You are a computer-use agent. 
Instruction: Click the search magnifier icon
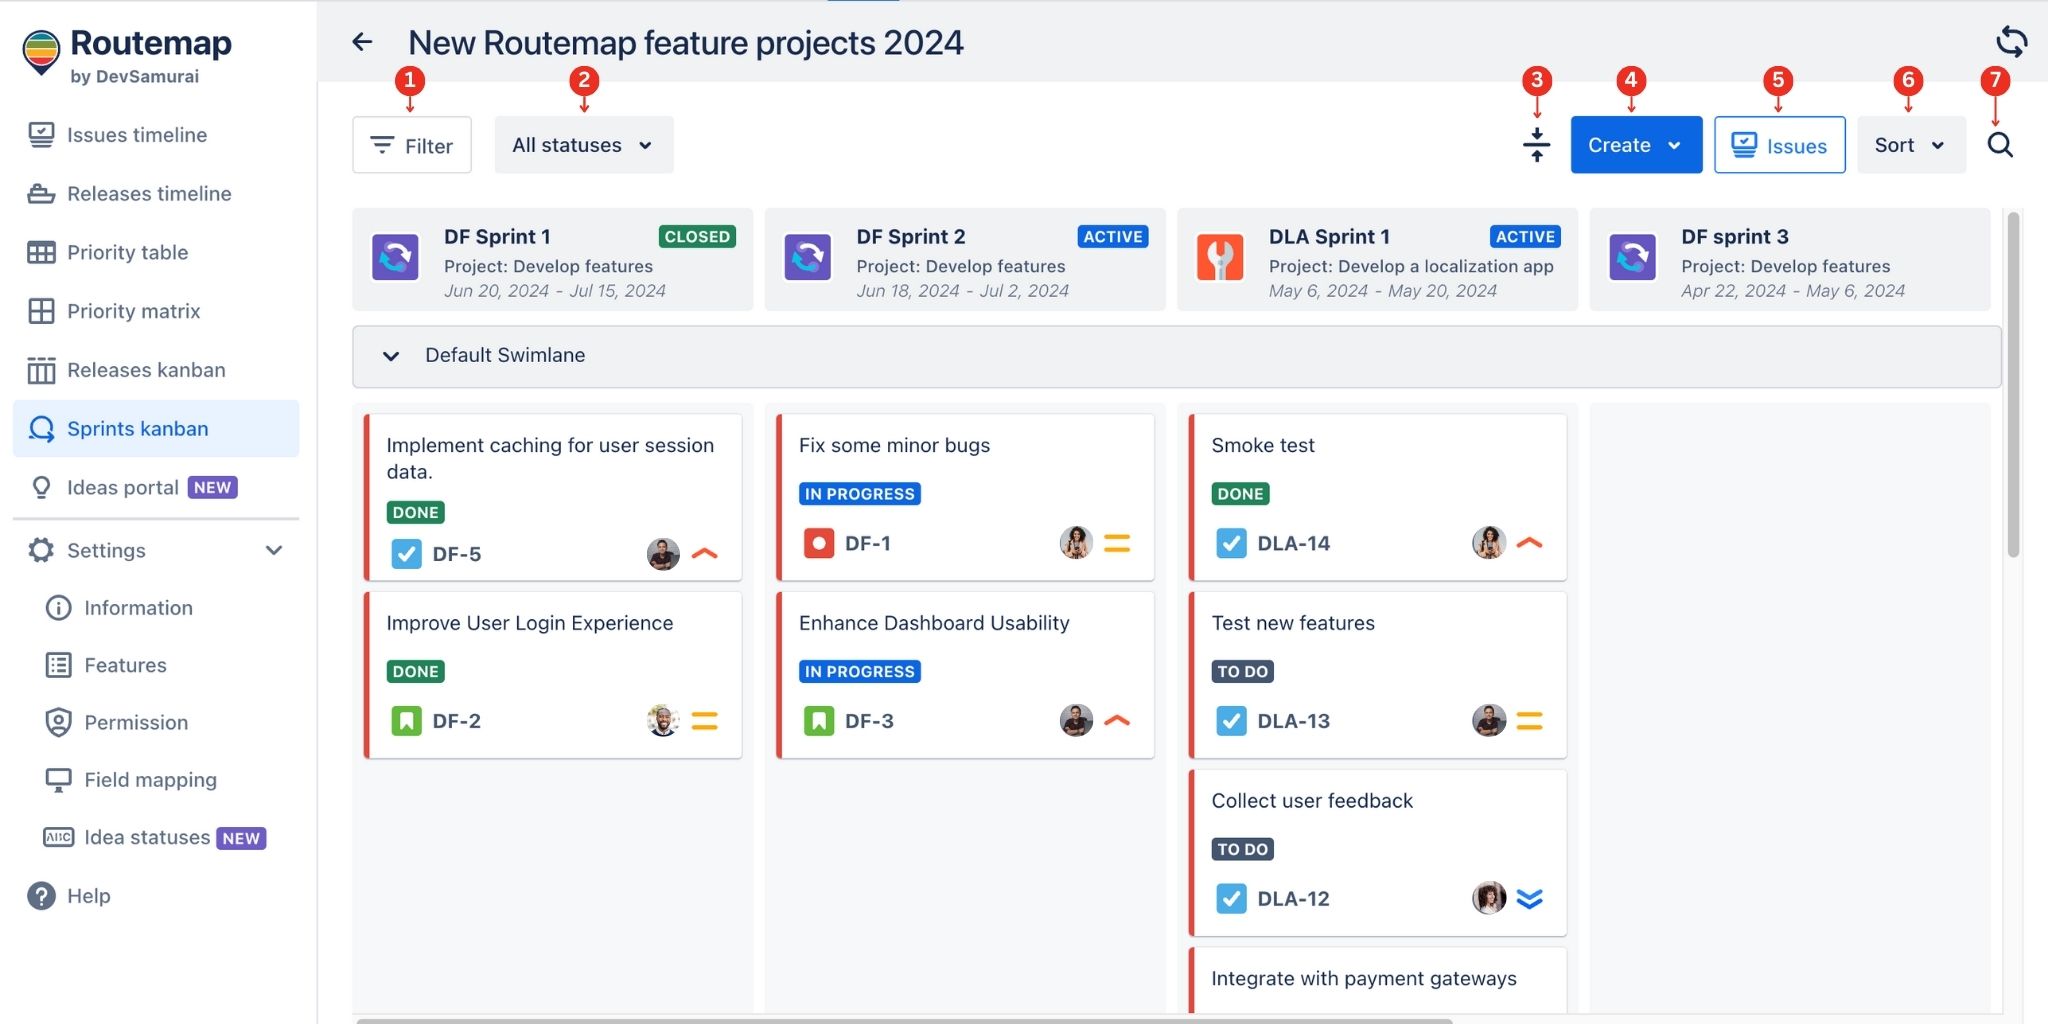(2002, 144)
